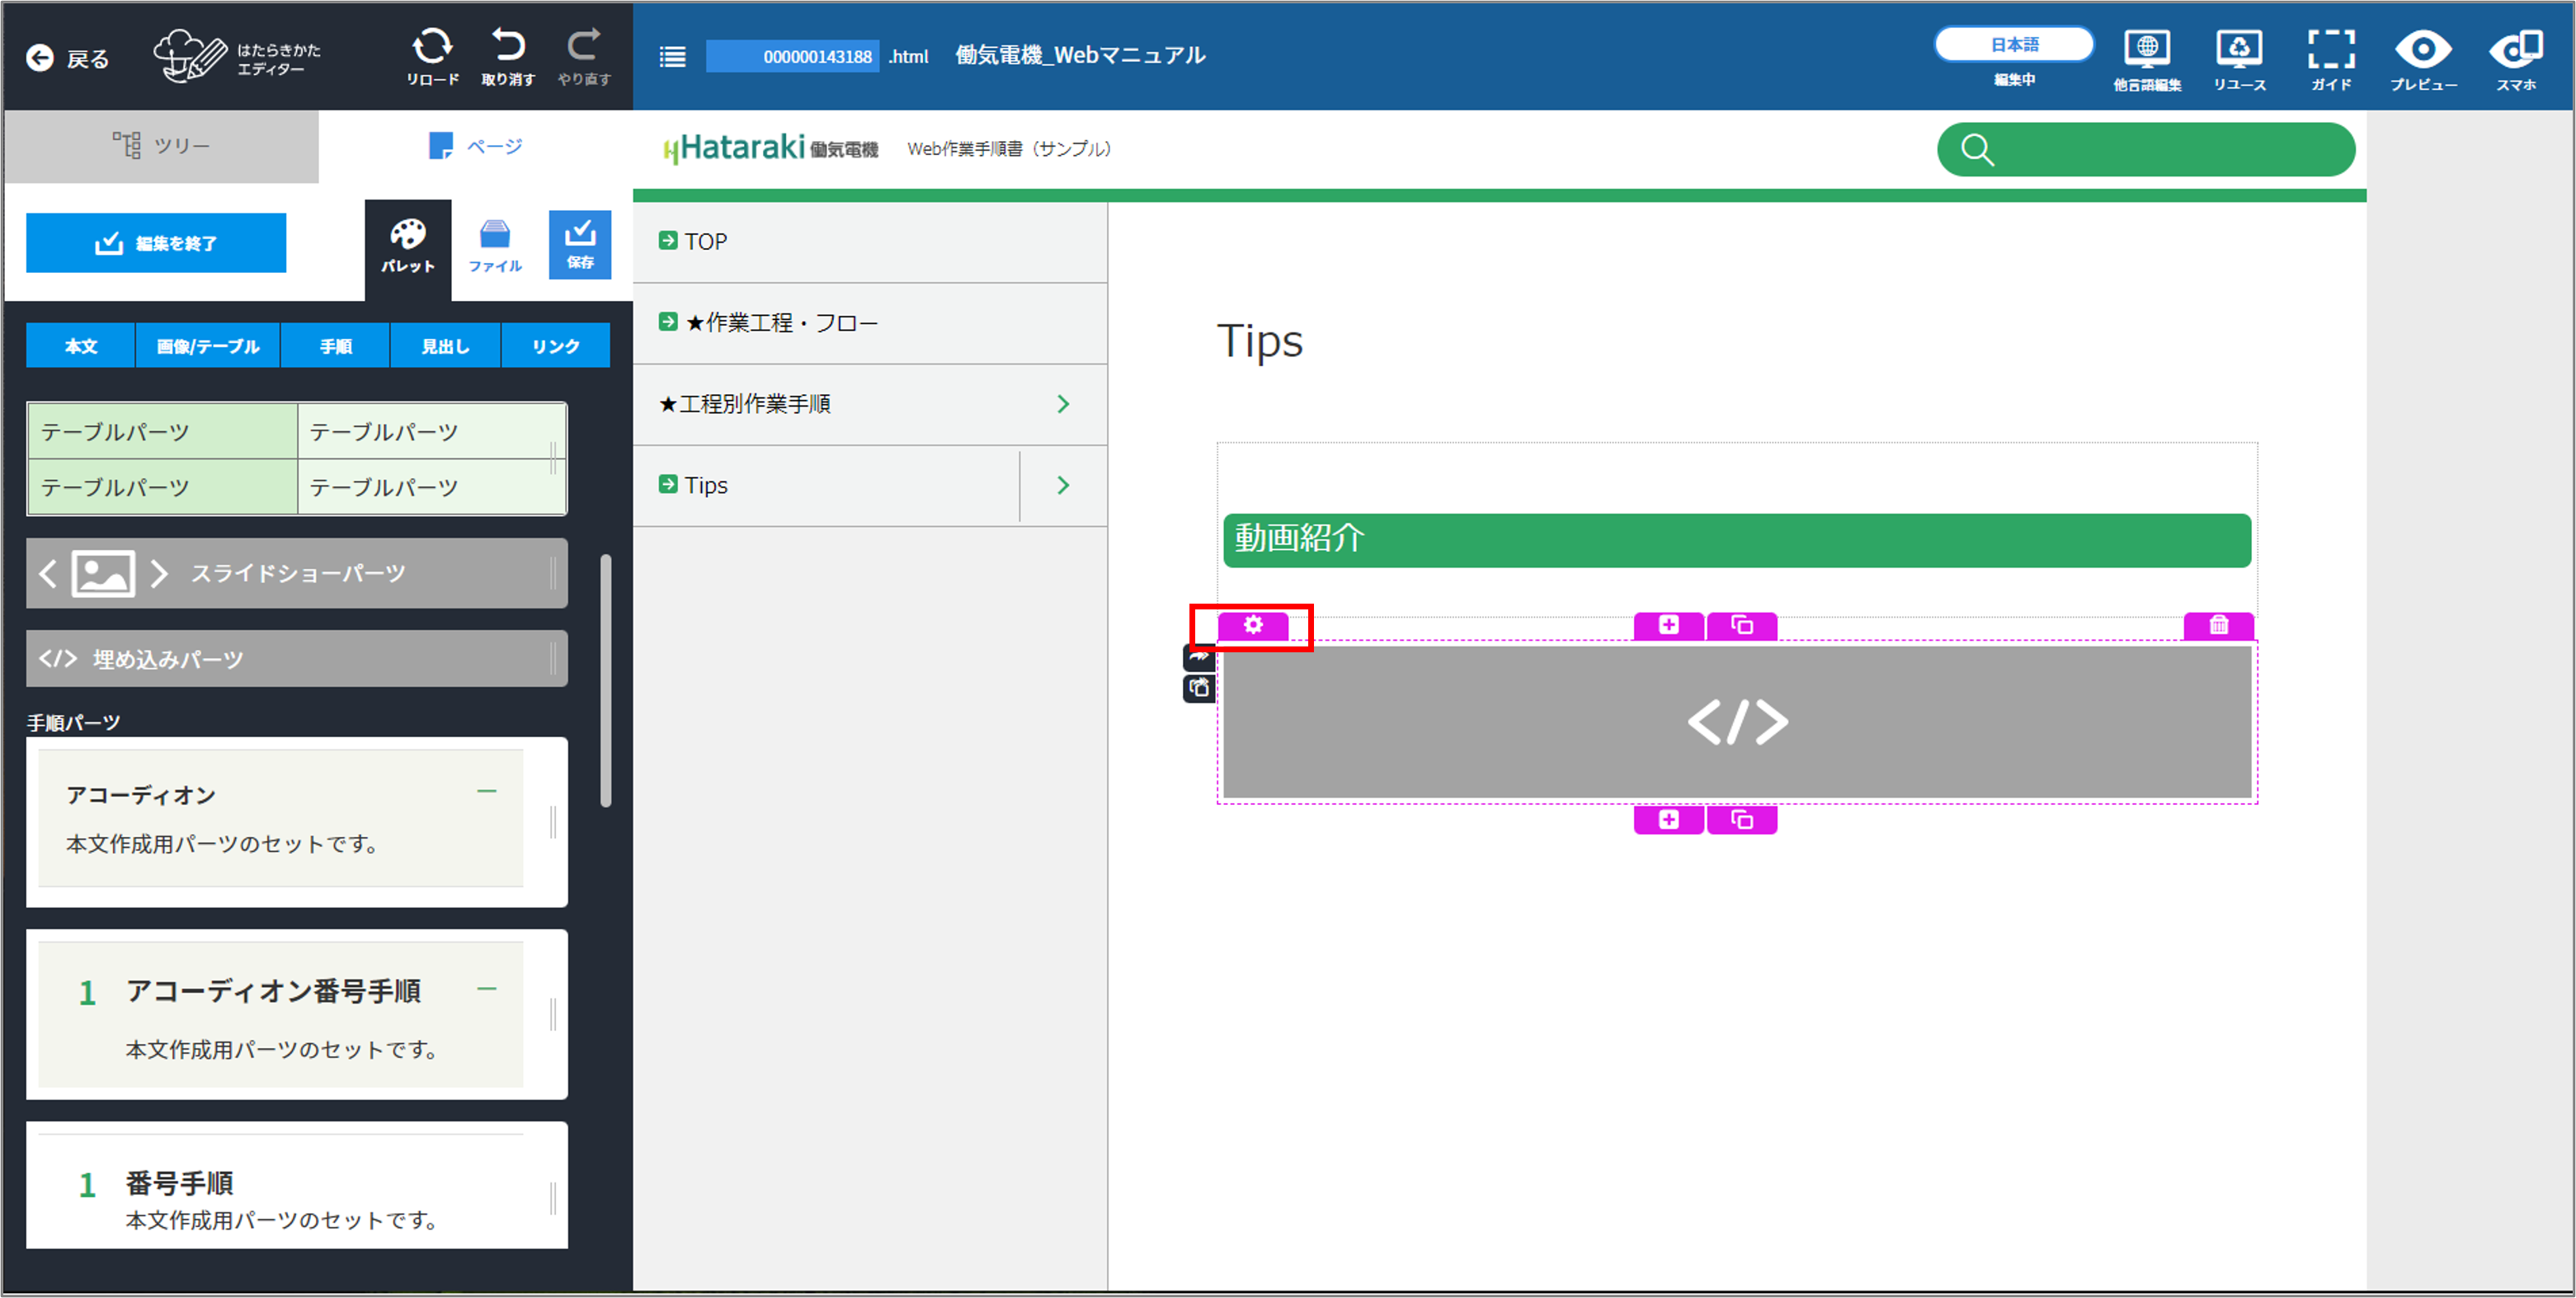Click the gear settings icon on embed part
This screenshot has height=1298, width=2576.
(x=1252, y=625)
